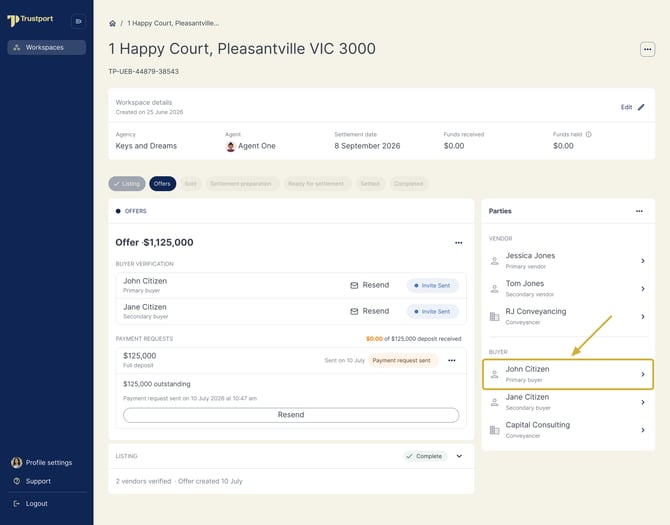The image size is (670, 525).
Task: Select the Sold stage tab
Action: [191, 184]
